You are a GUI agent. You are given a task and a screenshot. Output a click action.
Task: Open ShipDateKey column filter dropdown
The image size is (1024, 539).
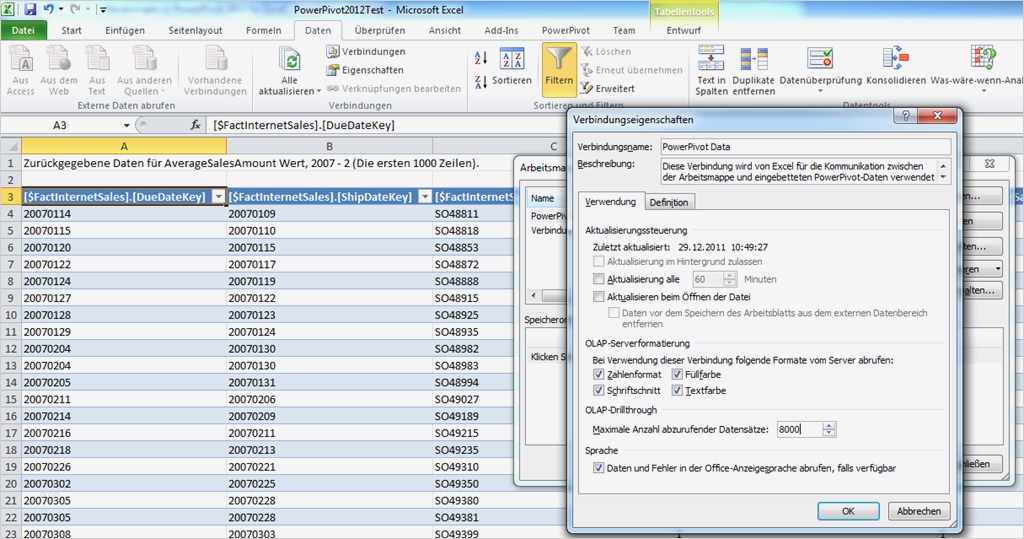(424, 197)
